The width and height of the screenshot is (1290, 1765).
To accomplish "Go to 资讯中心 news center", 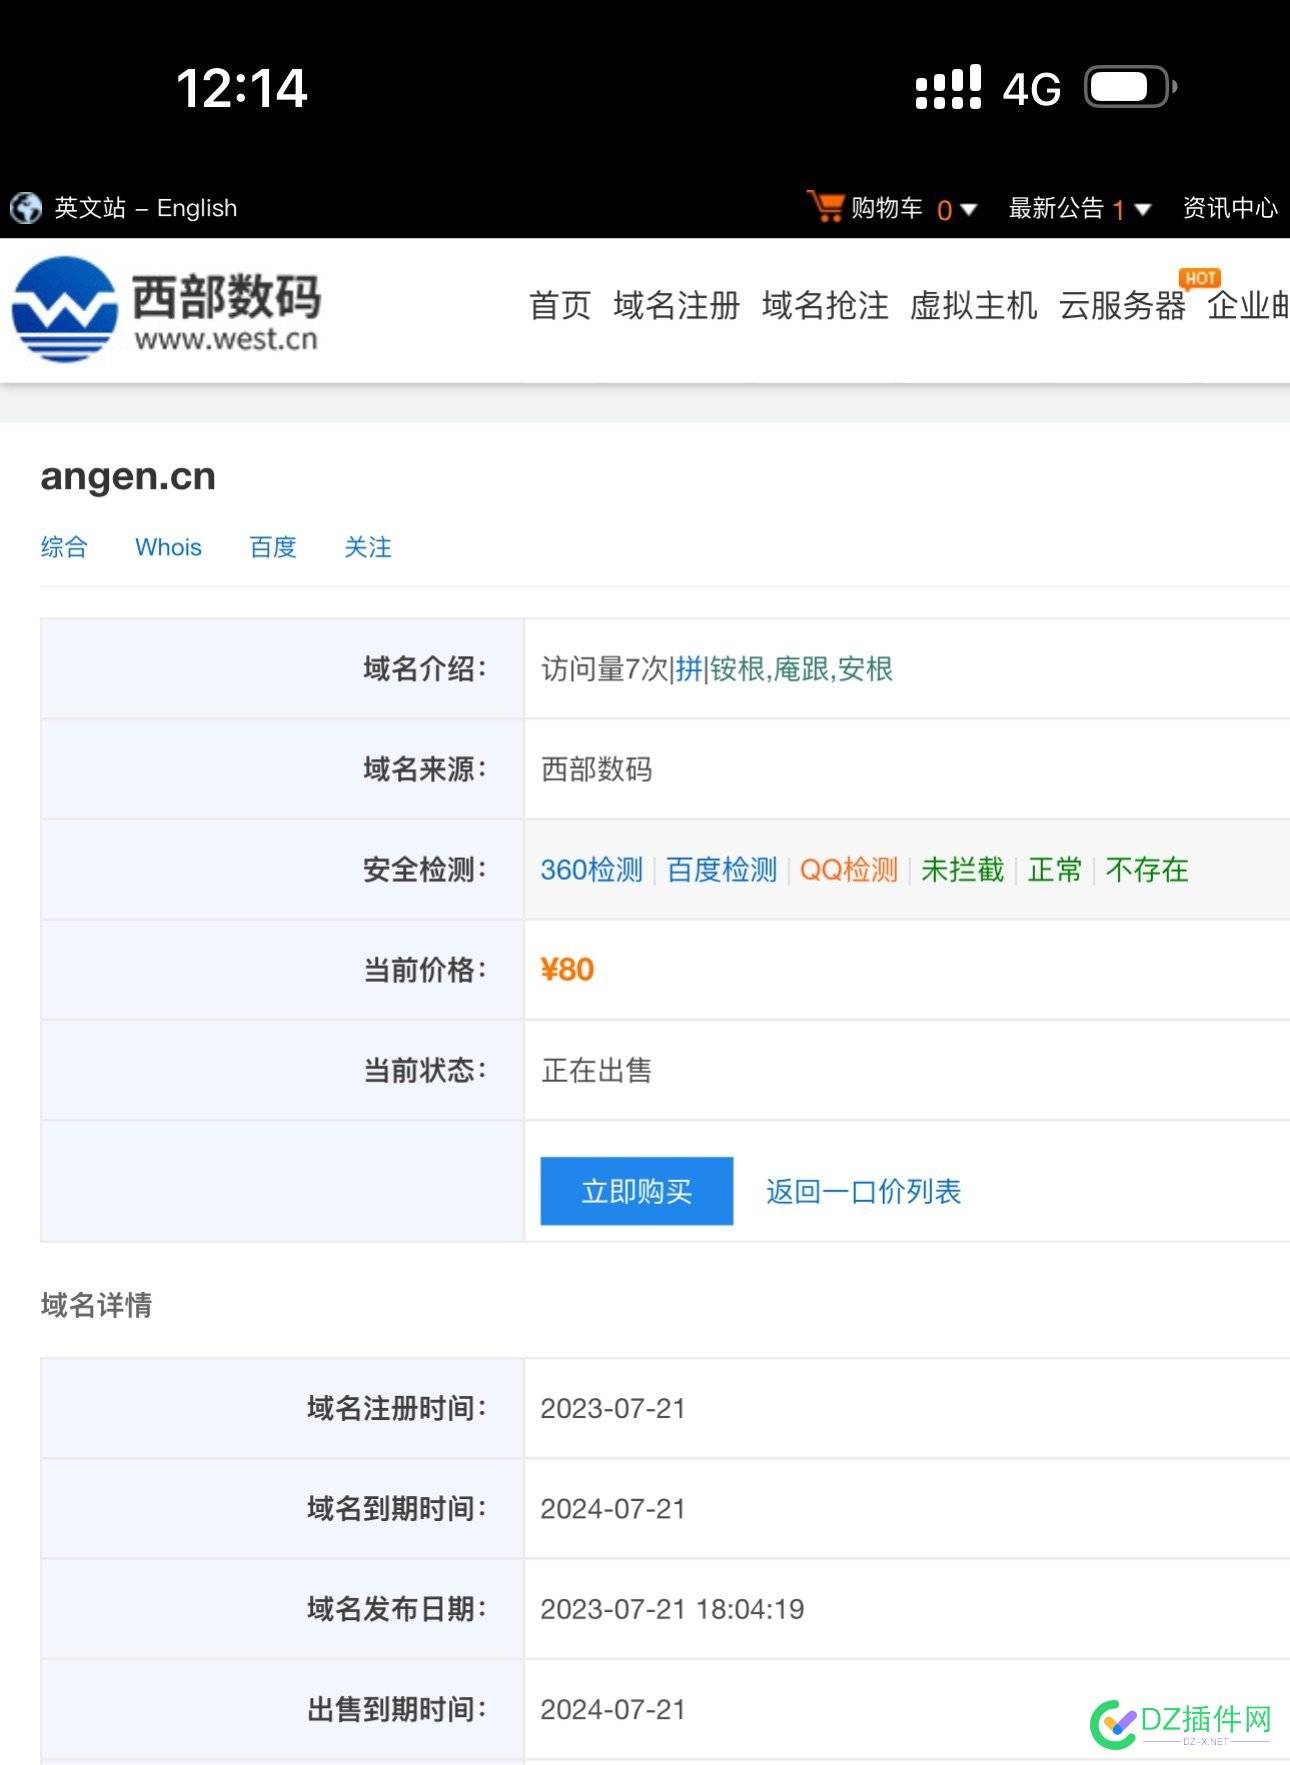I will click(x=1230, y=208).
